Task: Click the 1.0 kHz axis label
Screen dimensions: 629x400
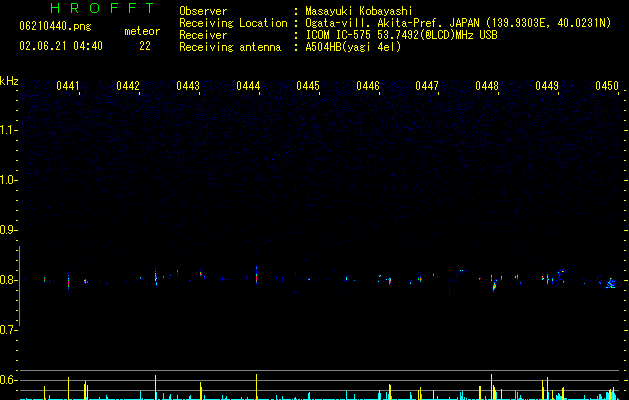Action: [9, 180]
